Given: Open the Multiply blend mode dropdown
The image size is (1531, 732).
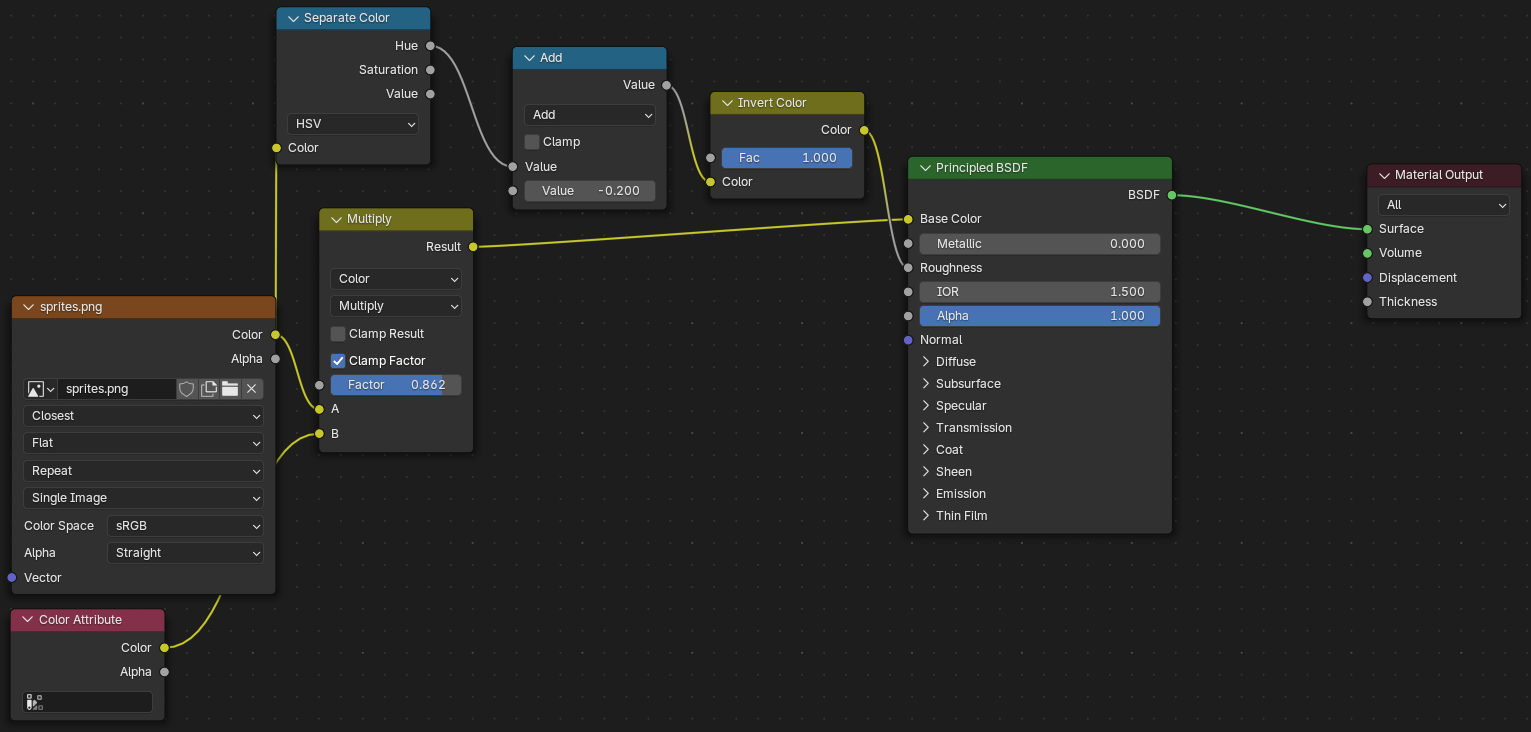Looking at the screenshot, I should [x=396, y=306].
